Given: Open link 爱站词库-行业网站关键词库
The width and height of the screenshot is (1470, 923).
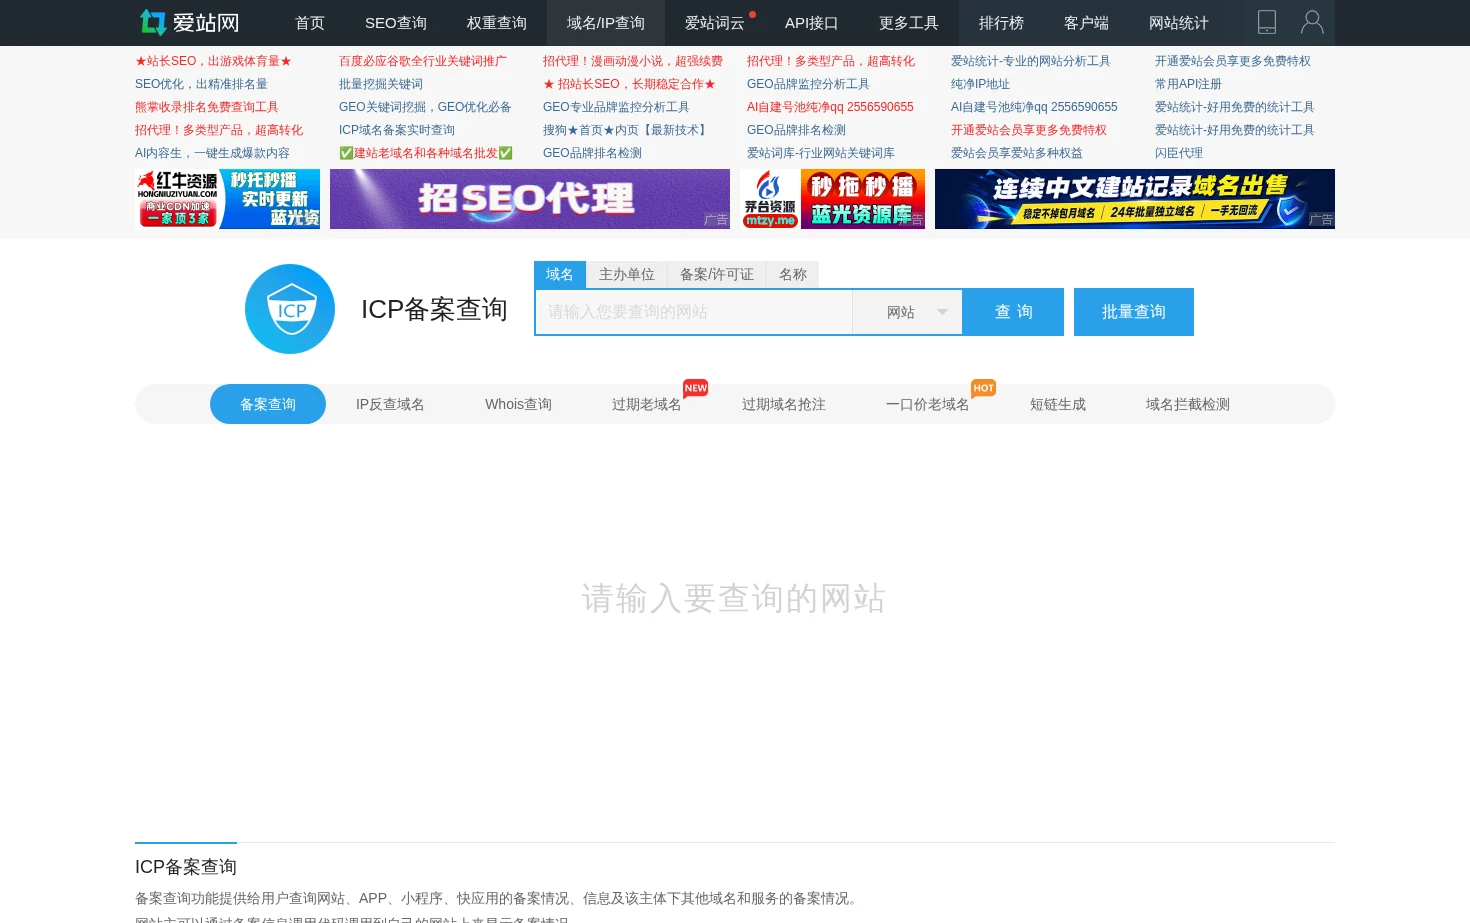Looking at the screenshot, I should pyautogui.click(x=821, y=153).
